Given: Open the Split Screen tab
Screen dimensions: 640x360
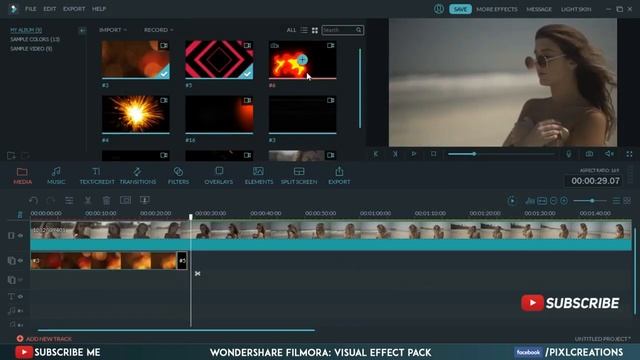Looking at the screenshot, I should pos(299,176).
